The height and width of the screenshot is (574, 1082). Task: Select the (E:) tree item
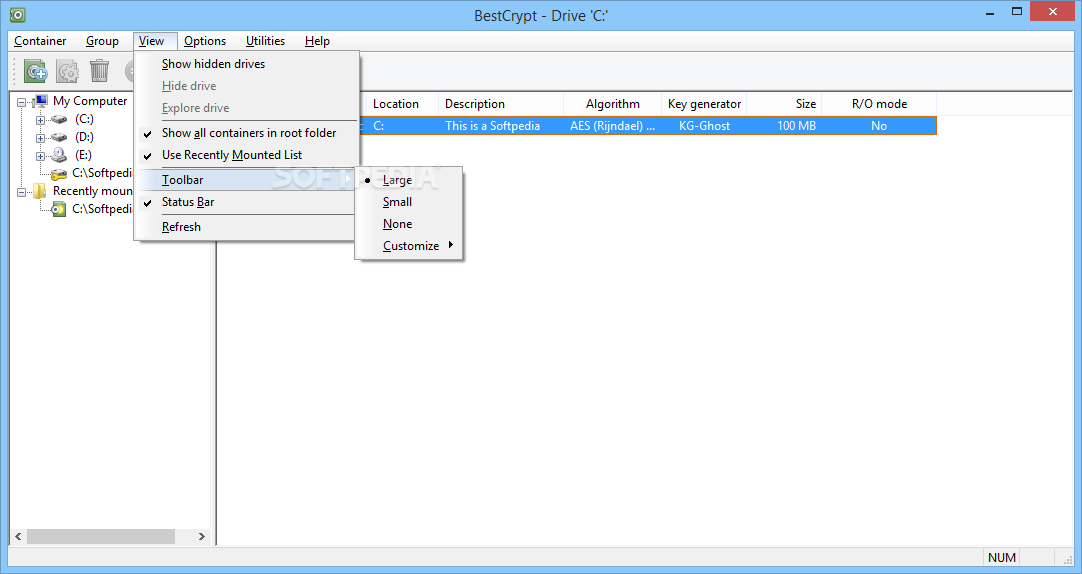coord(83,155)
